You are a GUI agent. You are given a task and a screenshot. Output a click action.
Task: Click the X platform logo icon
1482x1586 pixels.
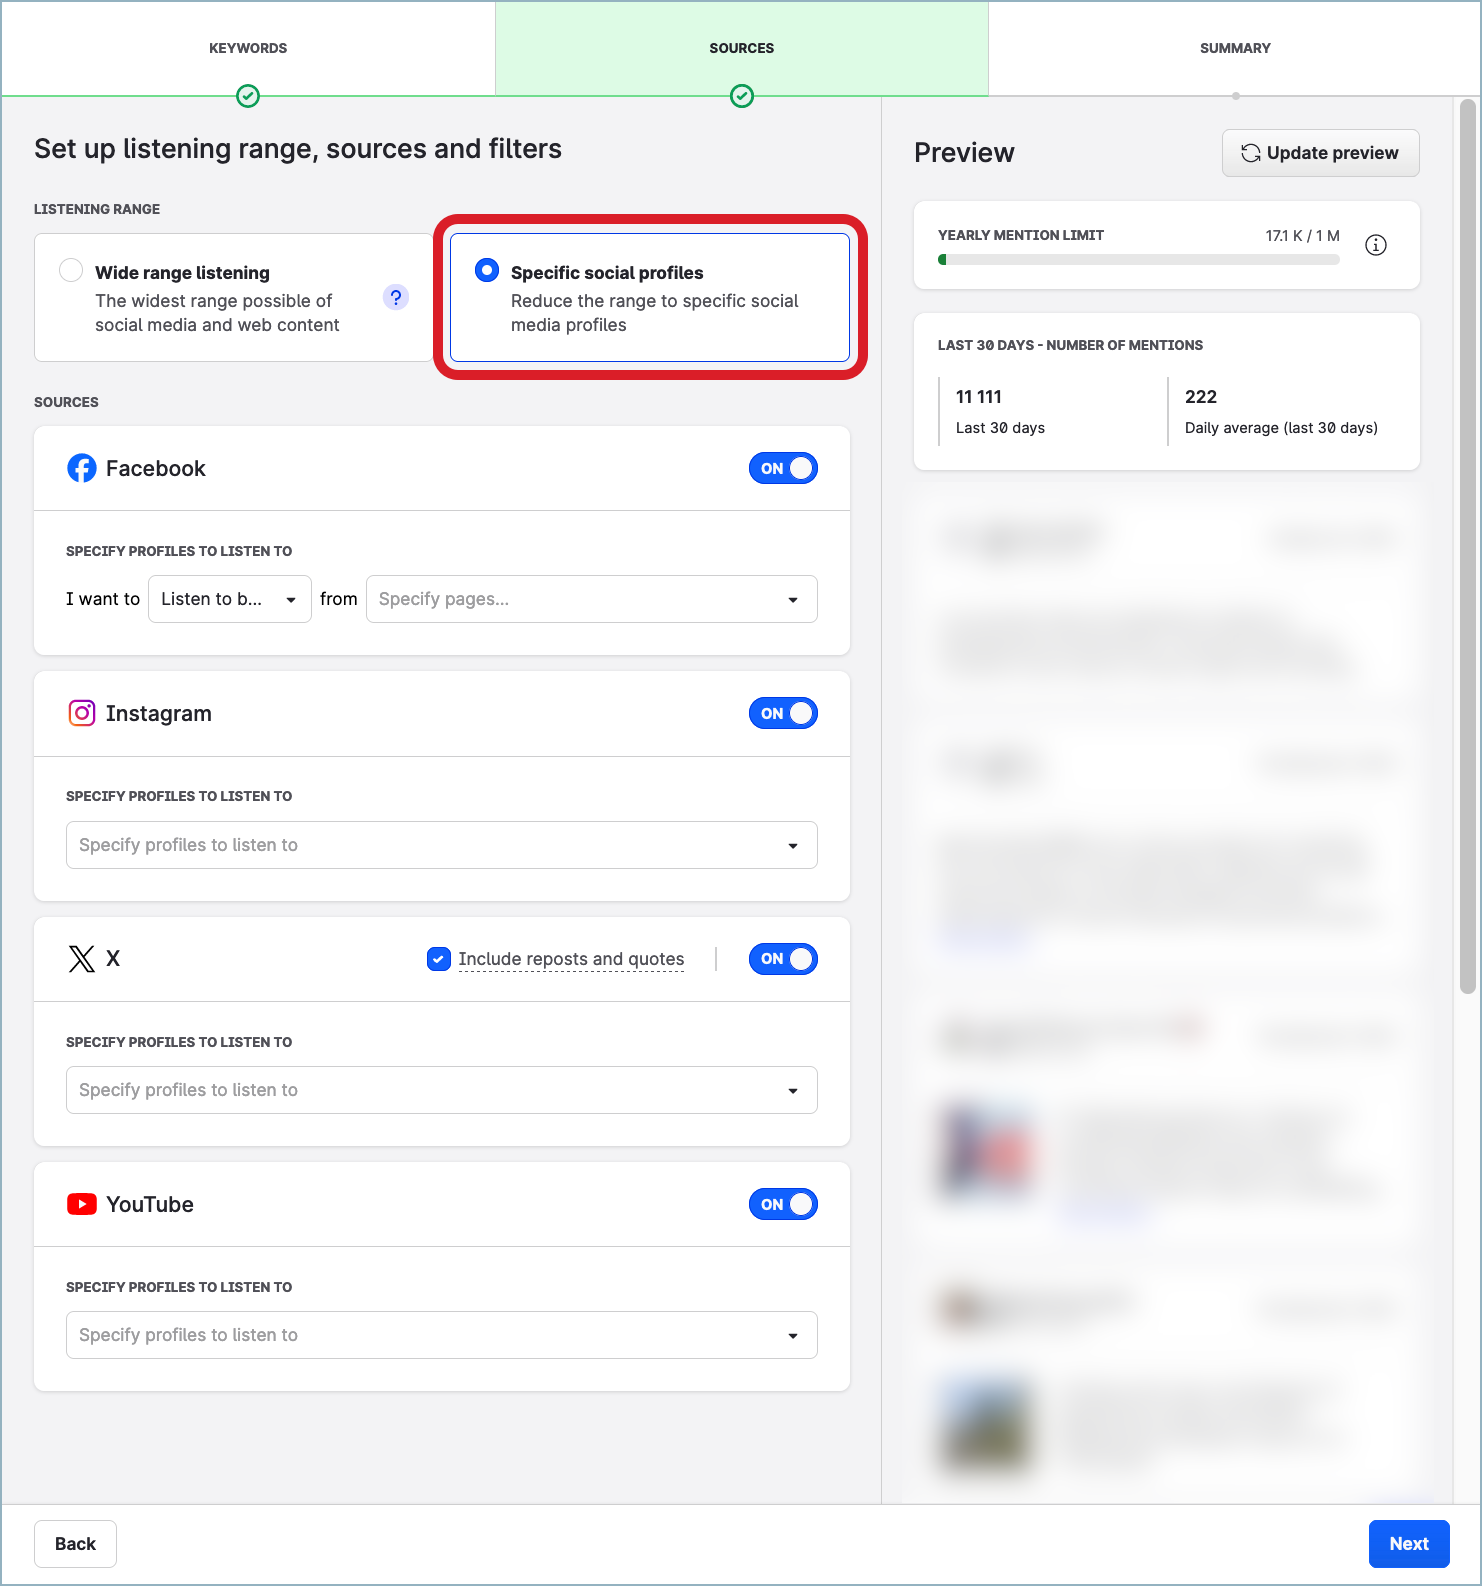tap(82, 959)
